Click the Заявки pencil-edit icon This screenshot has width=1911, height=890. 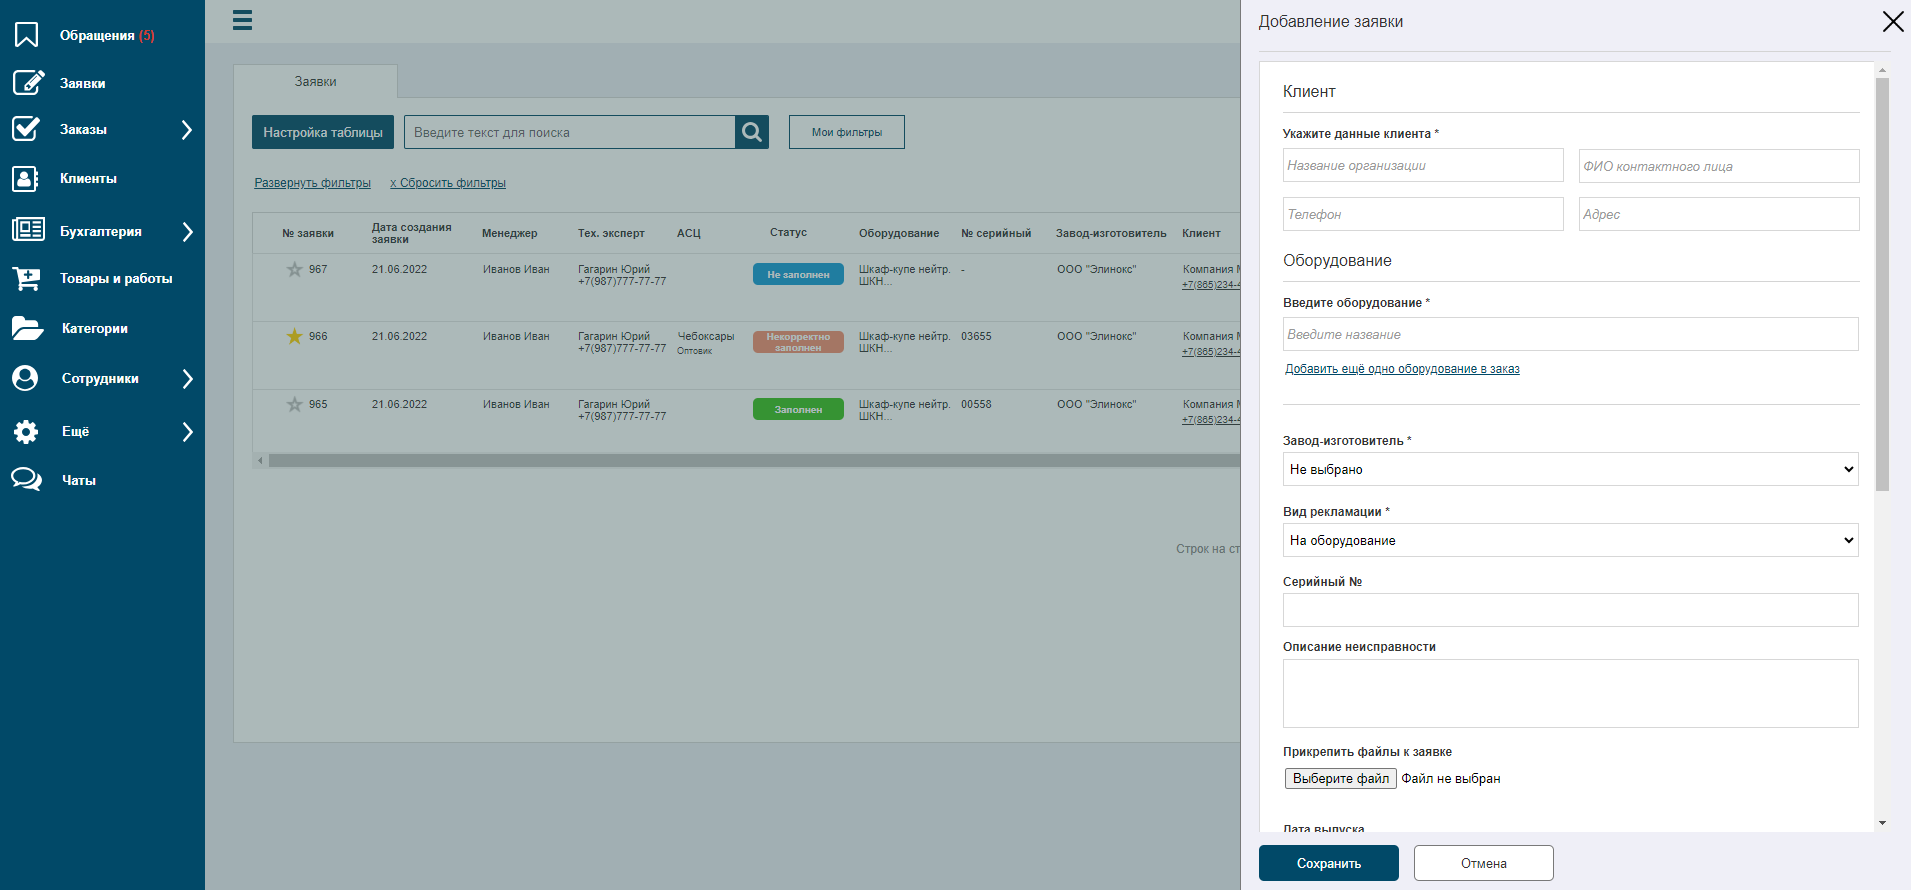click(x=28, y=82)
